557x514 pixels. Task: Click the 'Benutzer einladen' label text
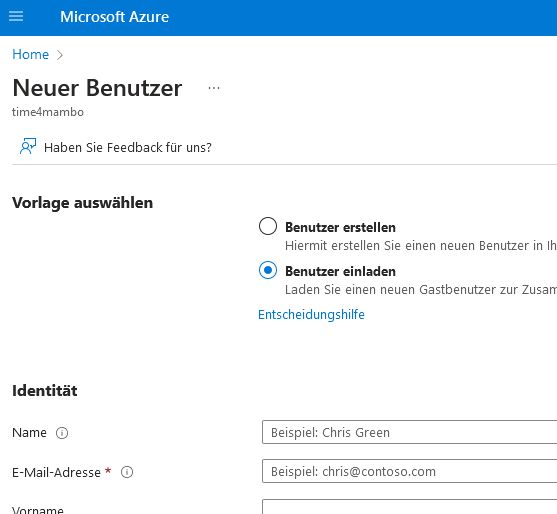pos(340,271)
